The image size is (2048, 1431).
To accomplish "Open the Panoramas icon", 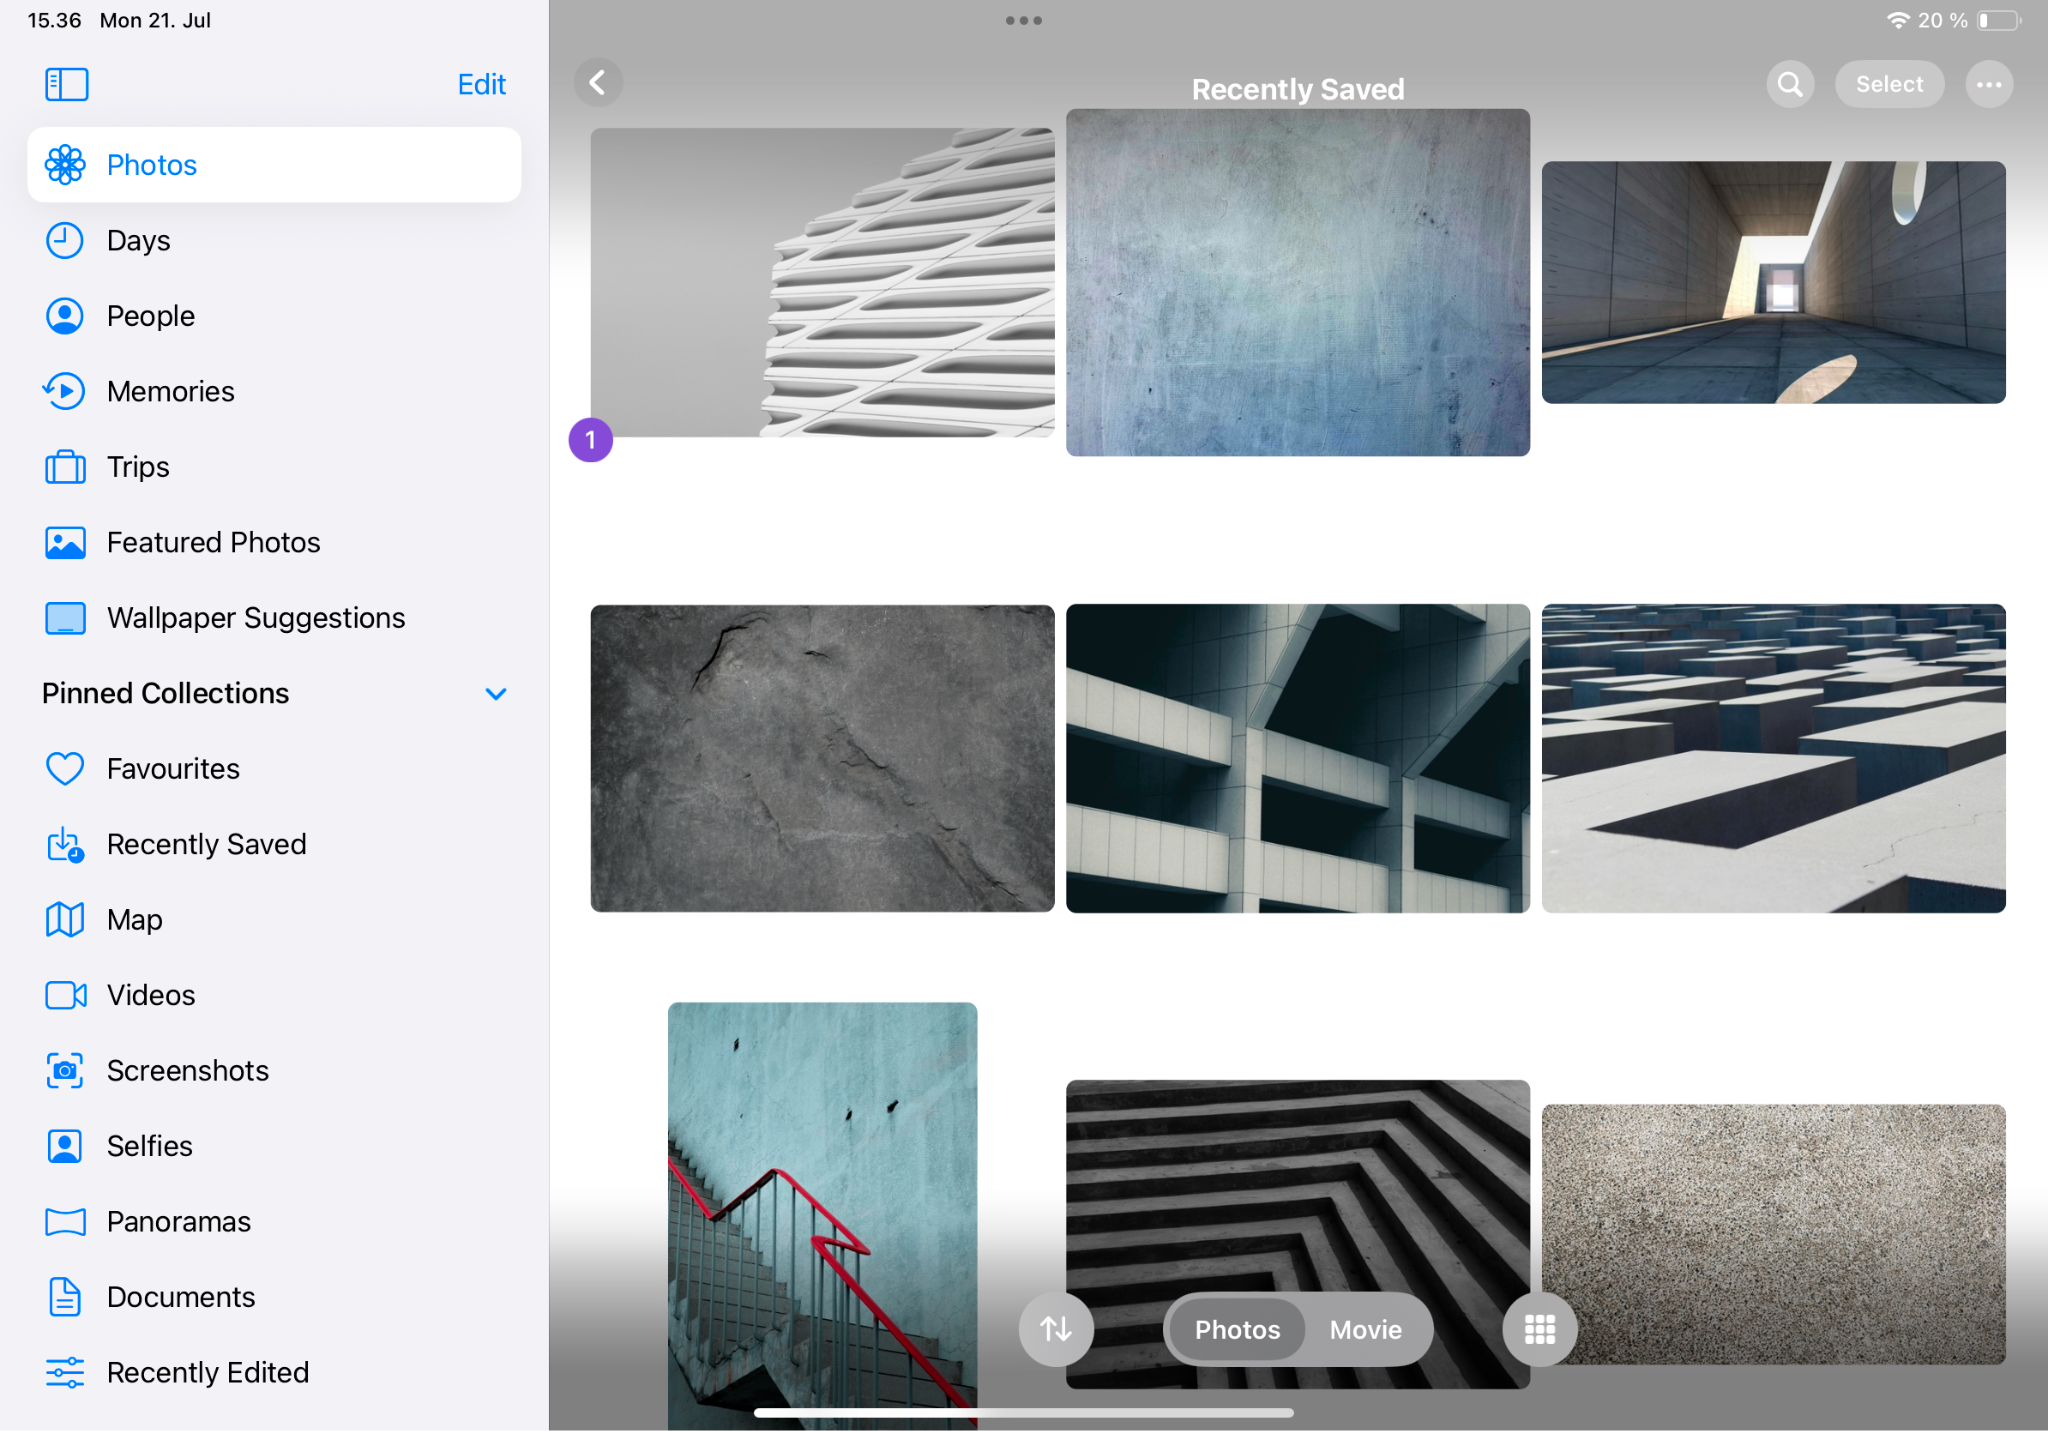I will tap(65, 1222).
